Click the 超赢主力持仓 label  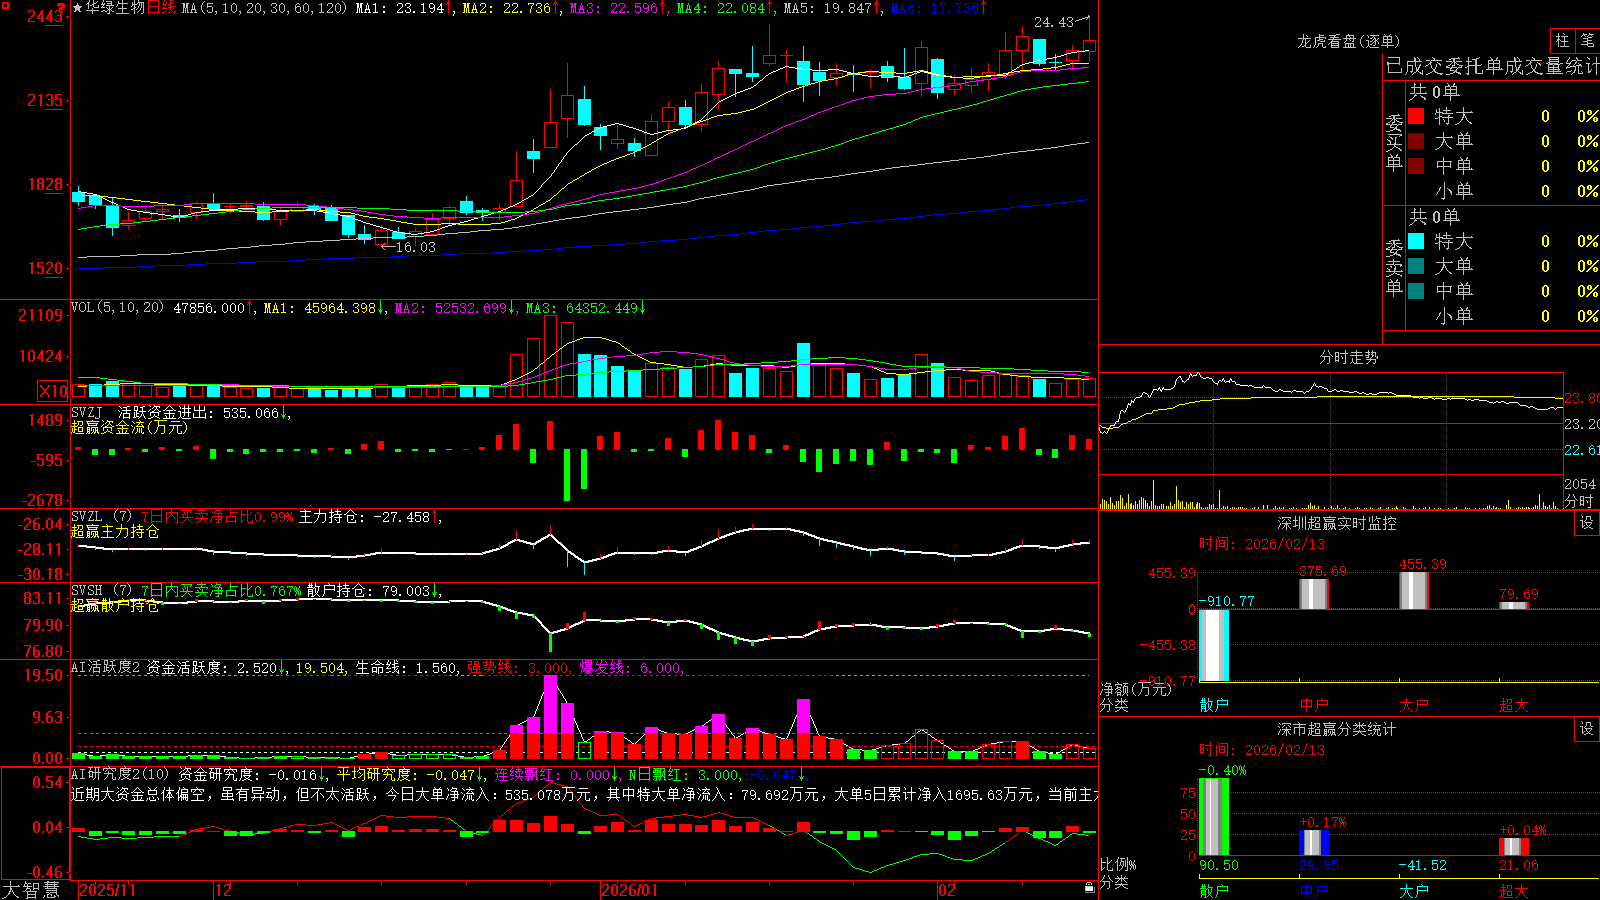(x=115, y=532)
